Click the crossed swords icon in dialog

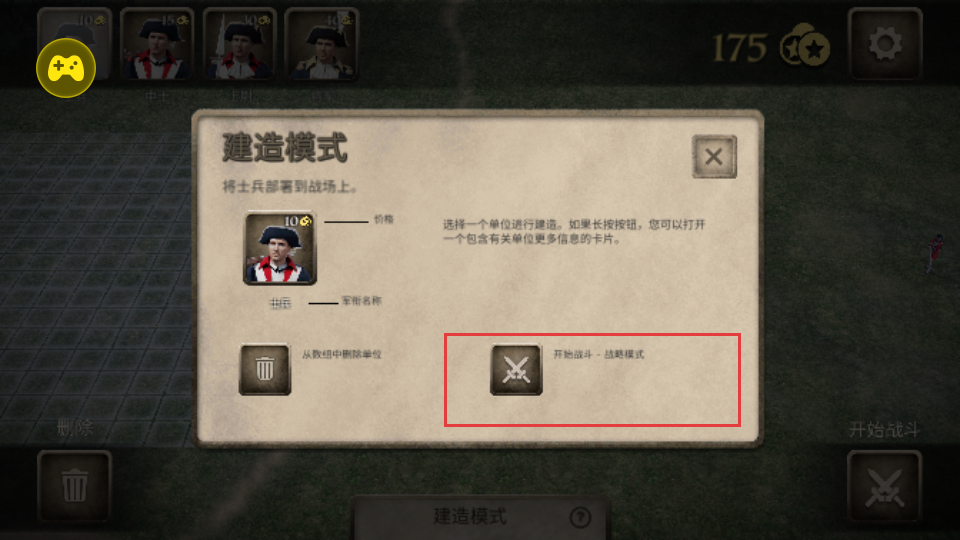pyautogui.click(x=516, y=369)
